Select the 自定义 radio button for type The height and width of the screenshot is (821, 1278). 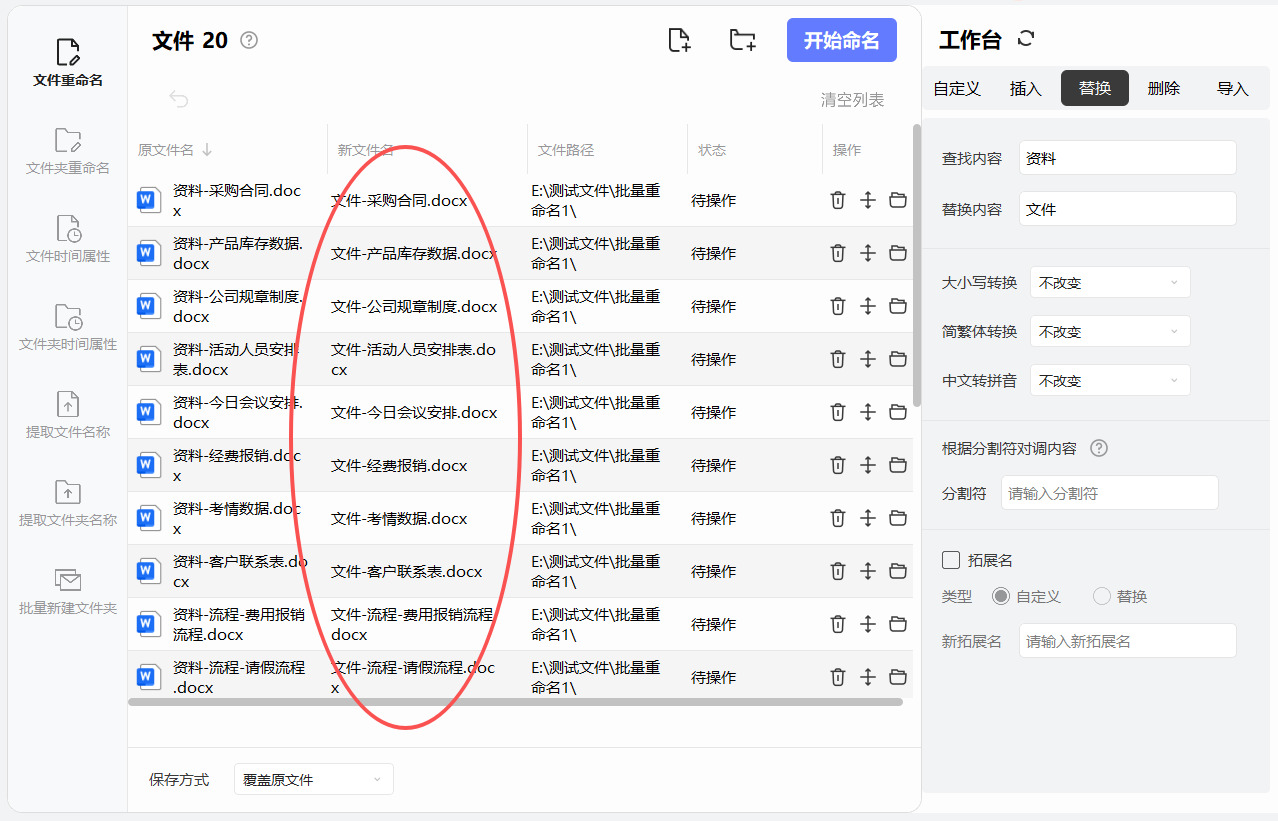[1000, 596]
